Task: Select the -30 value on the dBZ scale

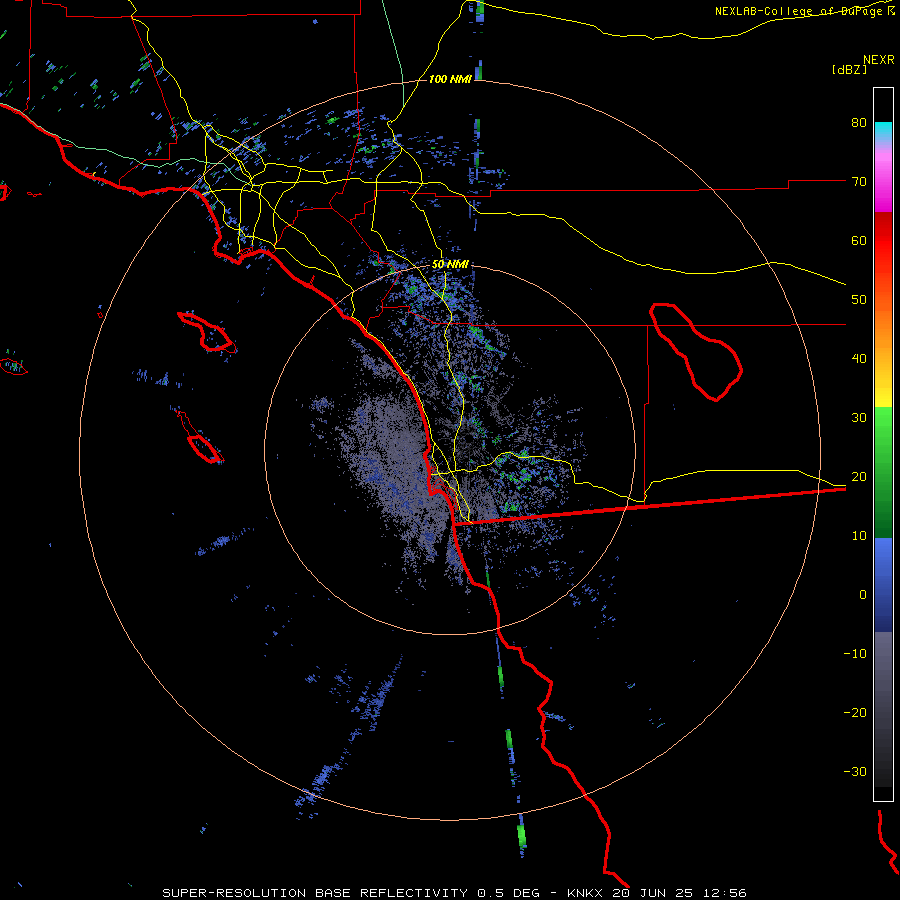Action: (855, 771)
